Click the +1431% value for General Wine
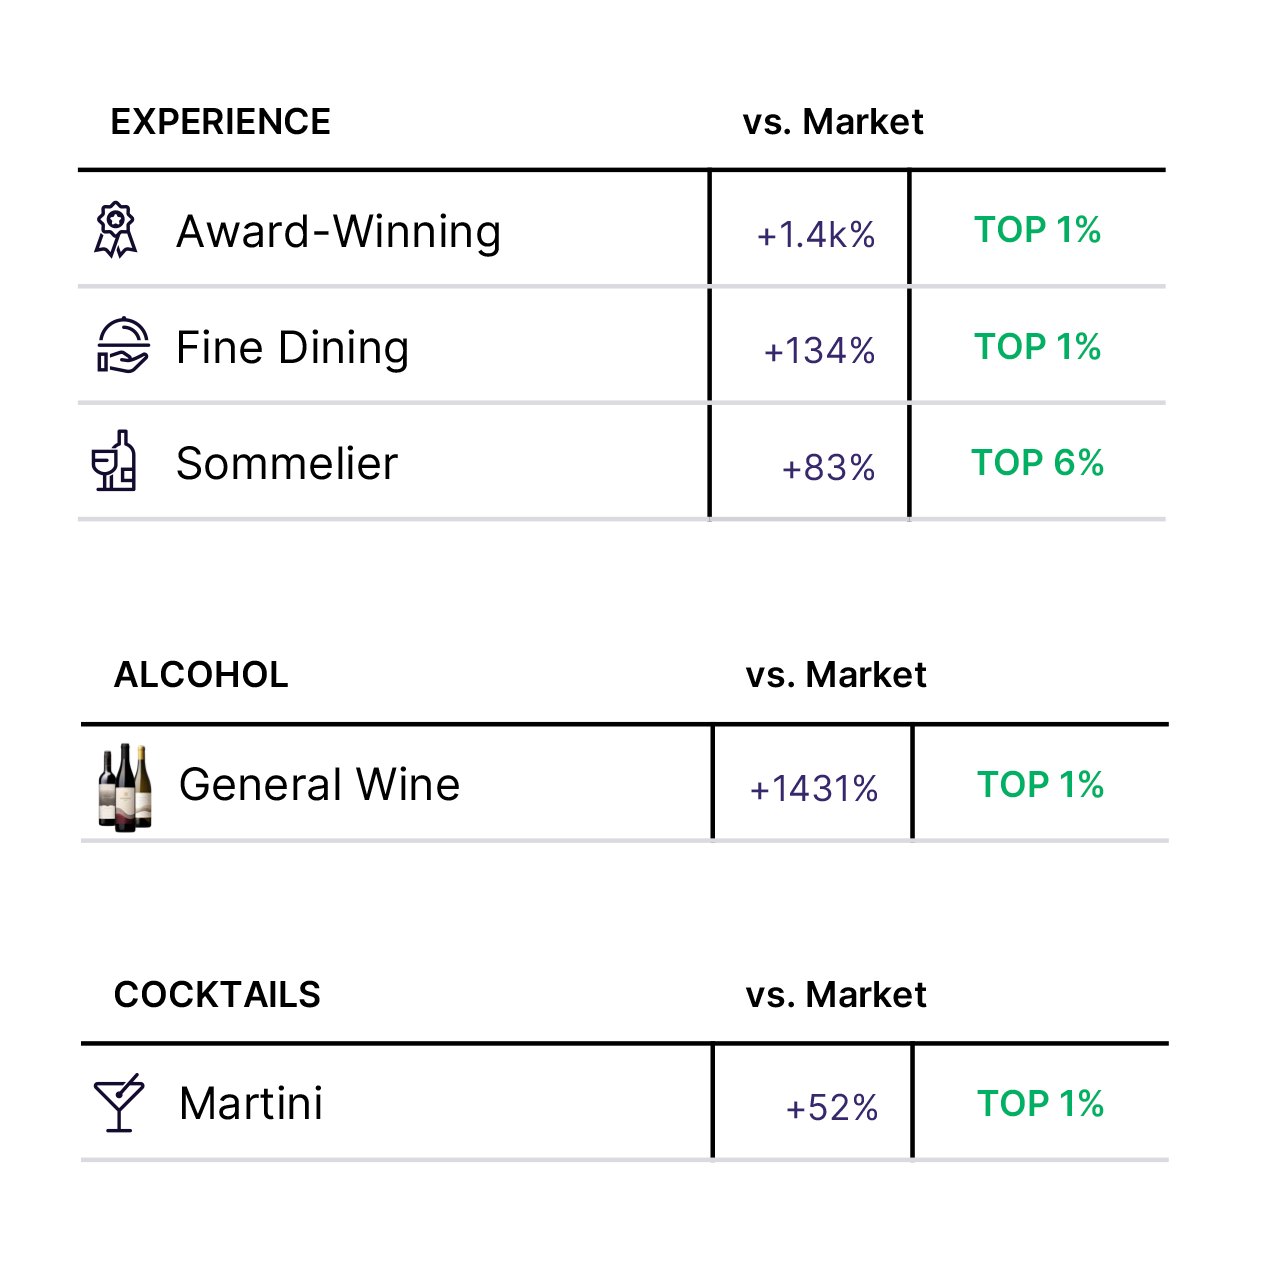 point(814,789)
